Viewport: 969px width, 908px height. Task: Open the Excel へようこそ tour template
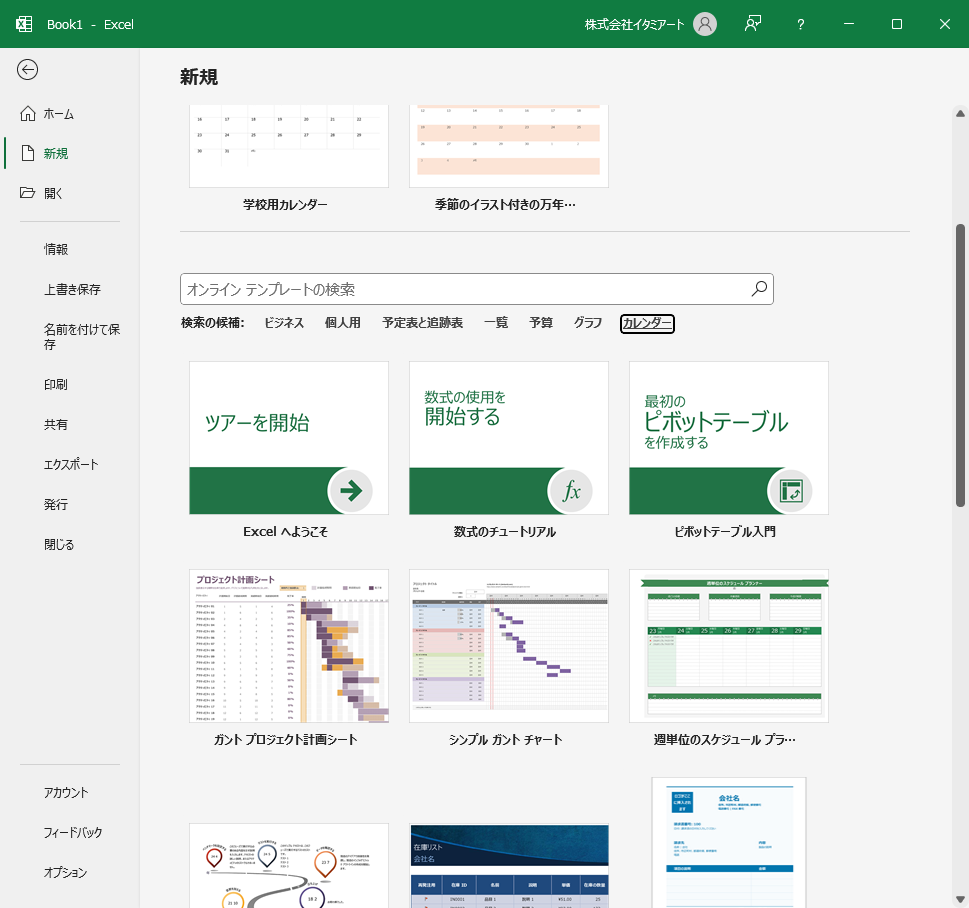point(289,438)
